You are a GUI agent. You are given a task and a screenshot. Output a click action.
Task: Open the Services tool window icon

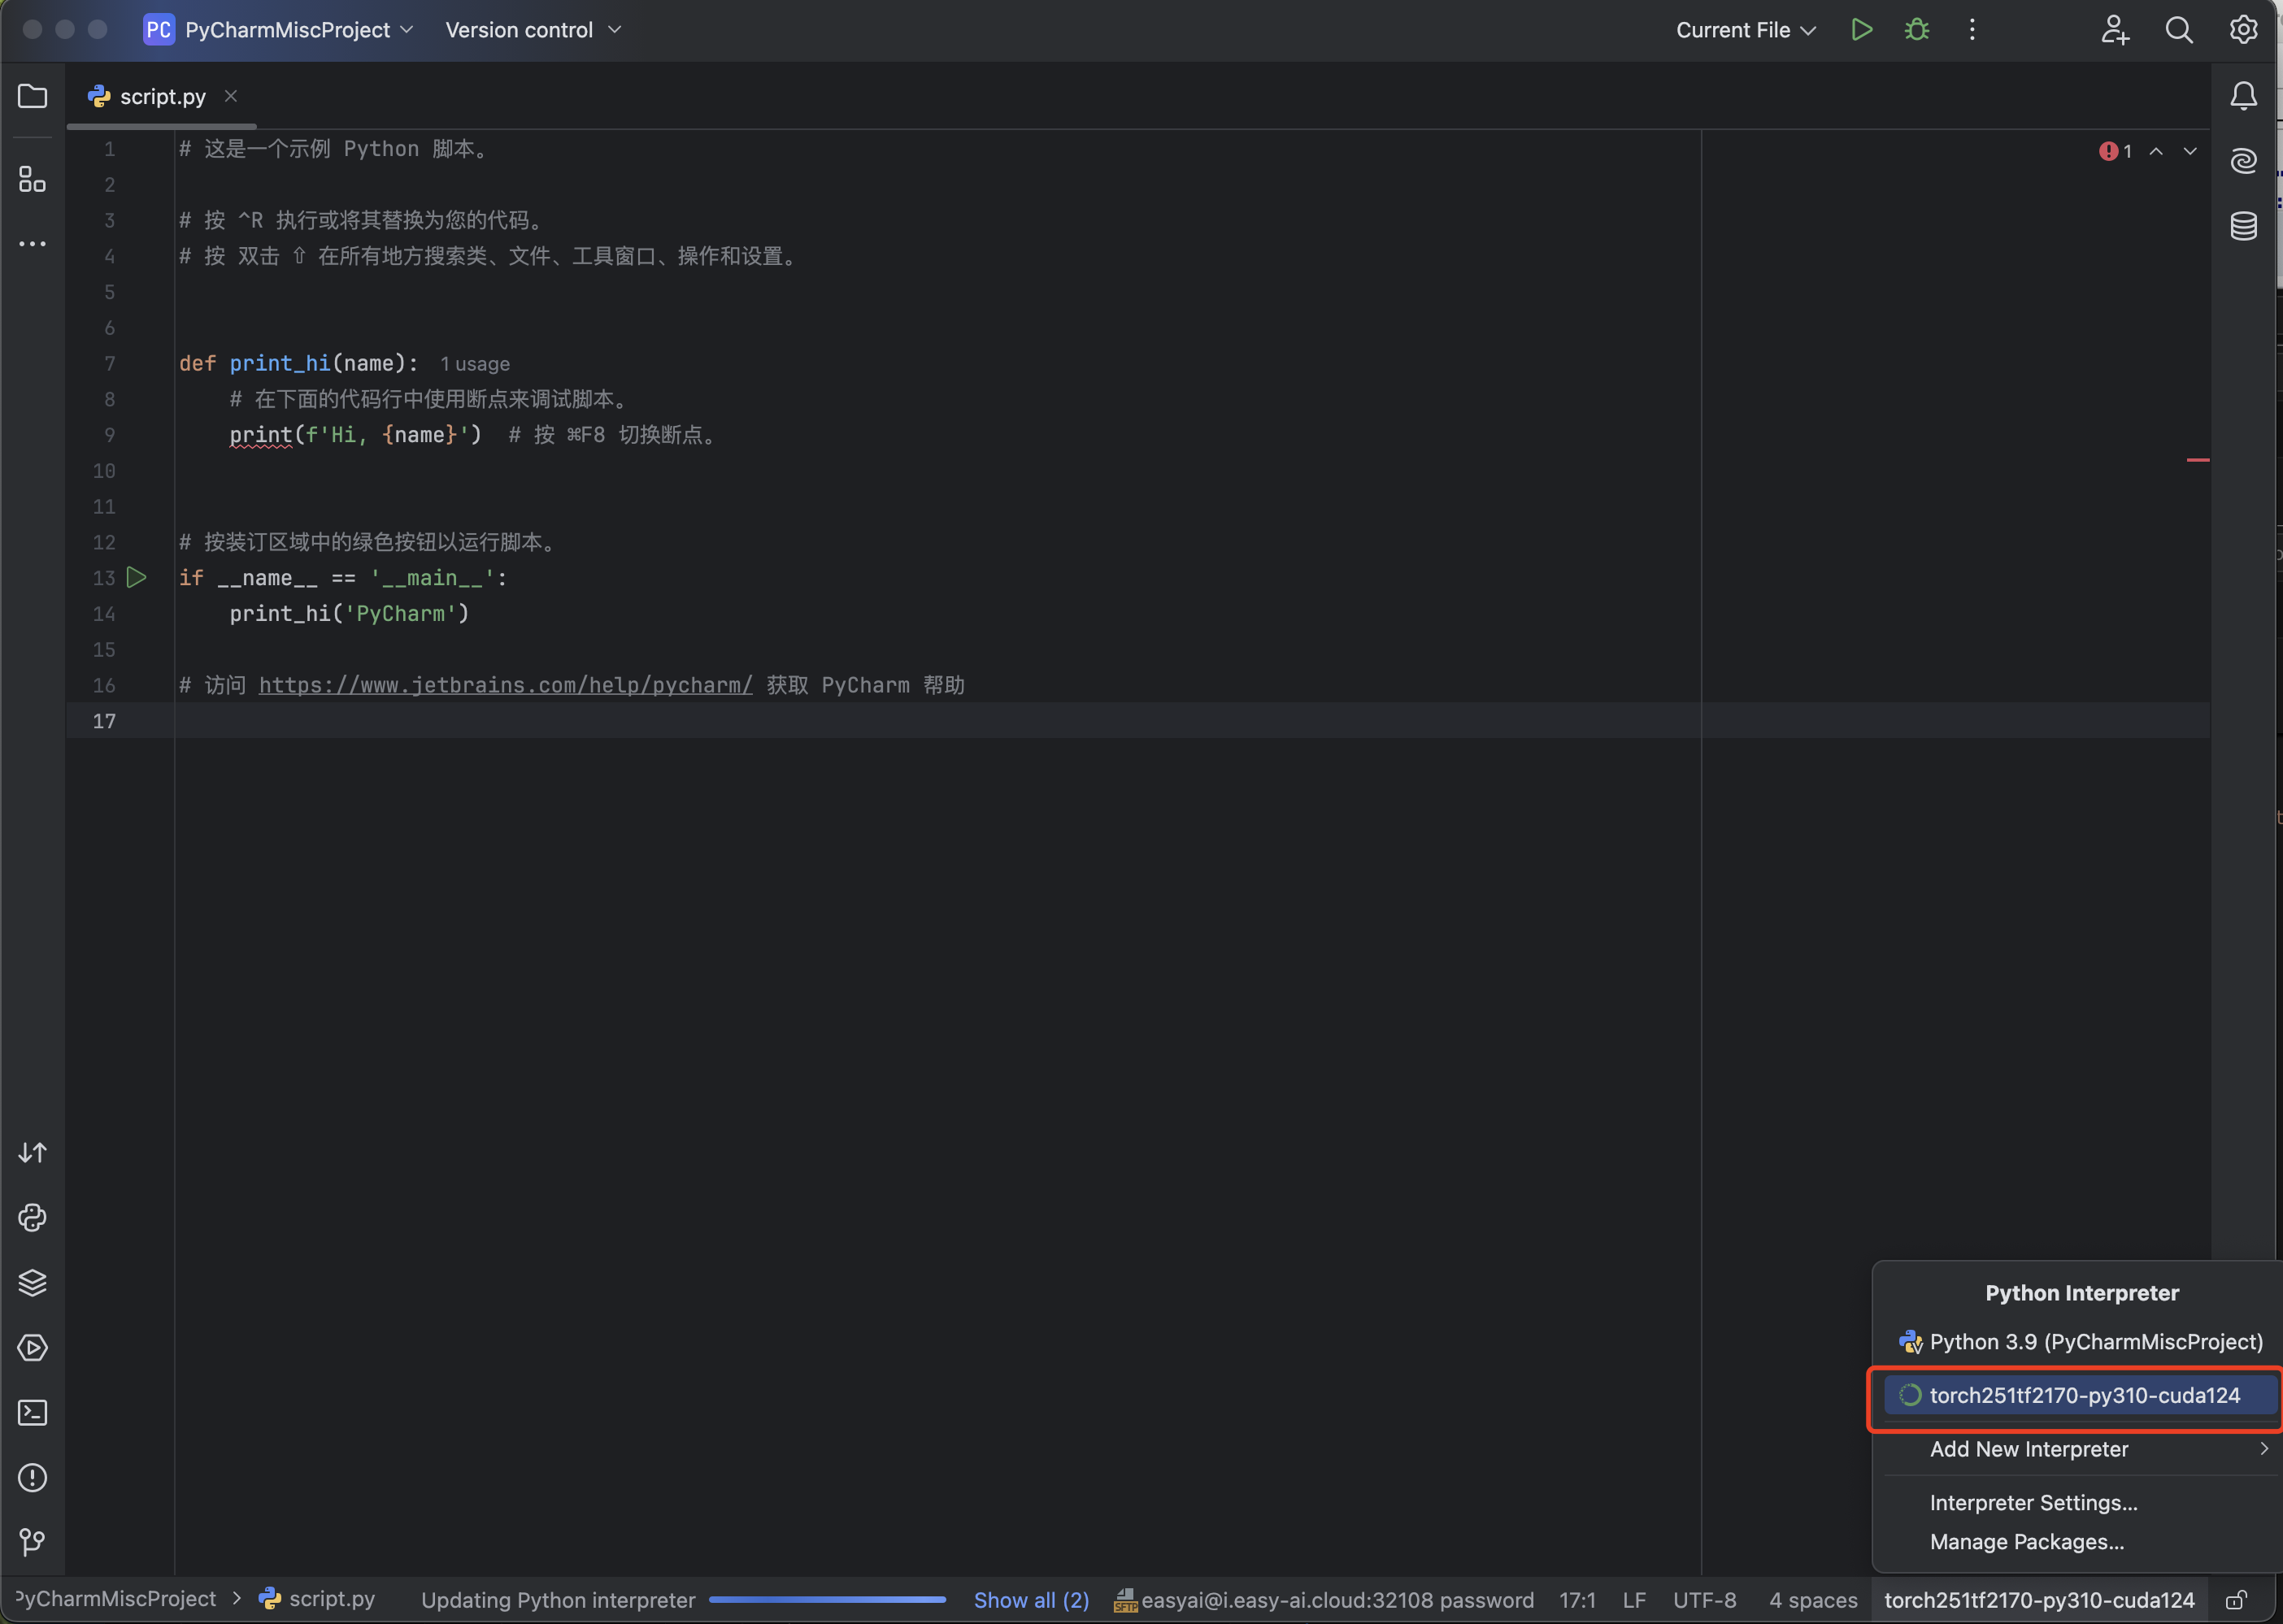[x=33, y=1348]
